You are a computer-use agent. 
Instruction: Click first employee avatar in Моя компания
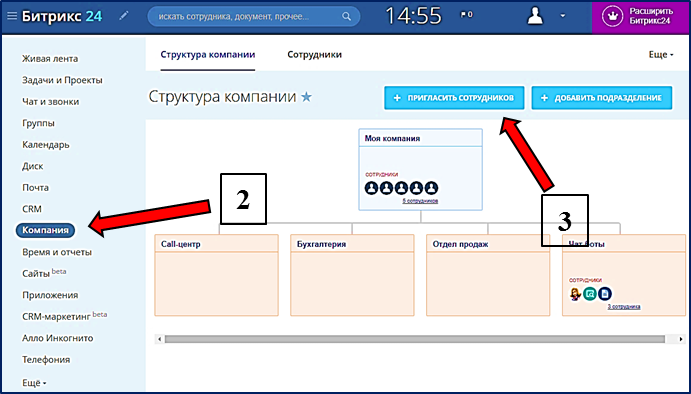(x=372, y=188)
